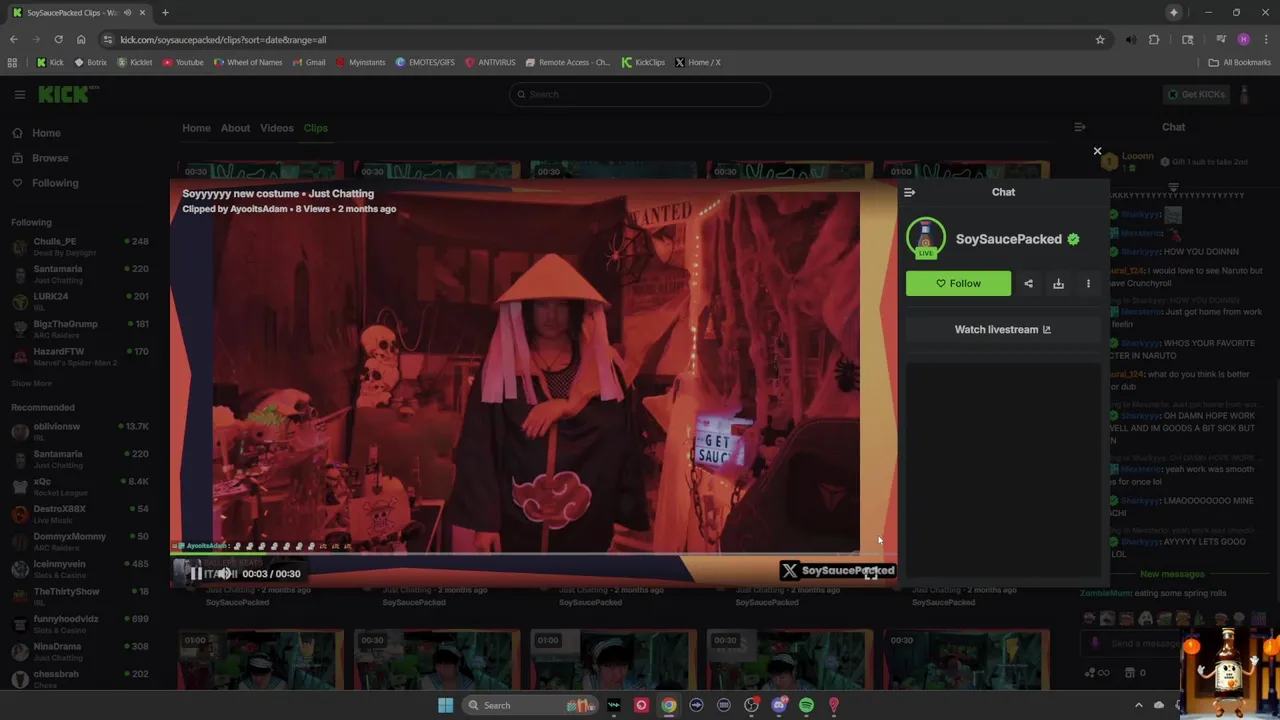Share the clip

(1028, 283)
